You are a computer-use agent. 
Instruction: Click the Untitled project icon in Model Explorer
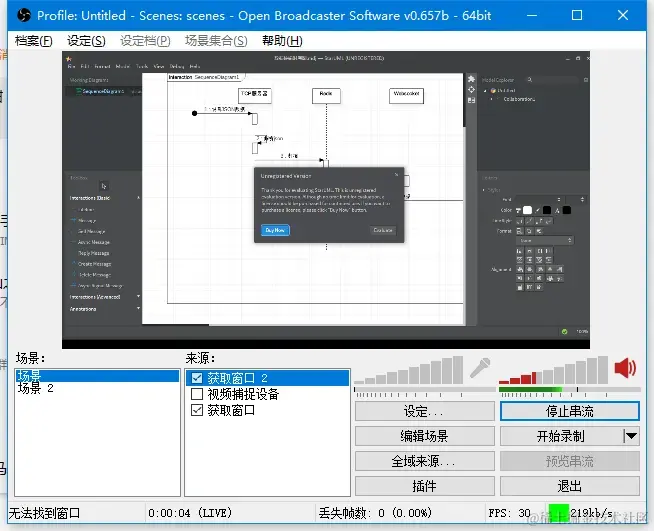(494, 91)
